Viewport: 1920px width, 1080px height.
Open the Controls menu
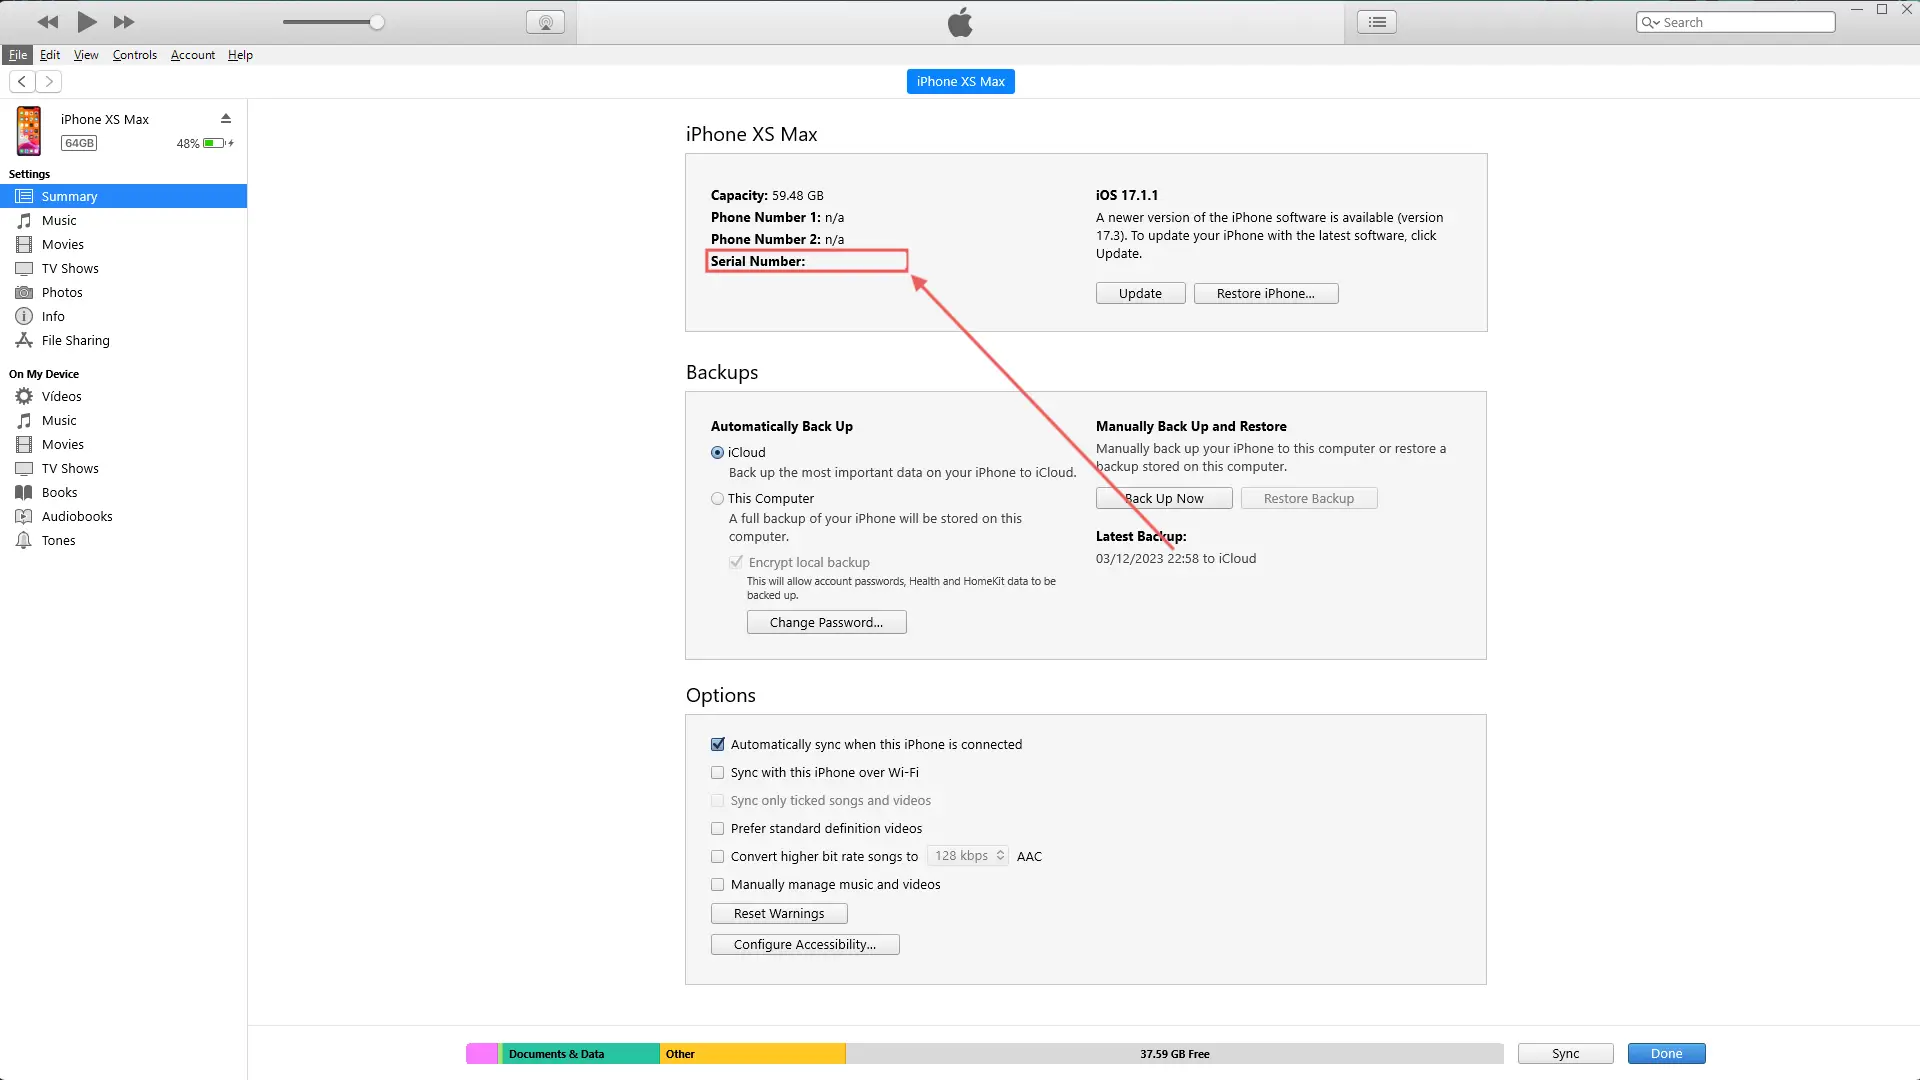(134, 55)
